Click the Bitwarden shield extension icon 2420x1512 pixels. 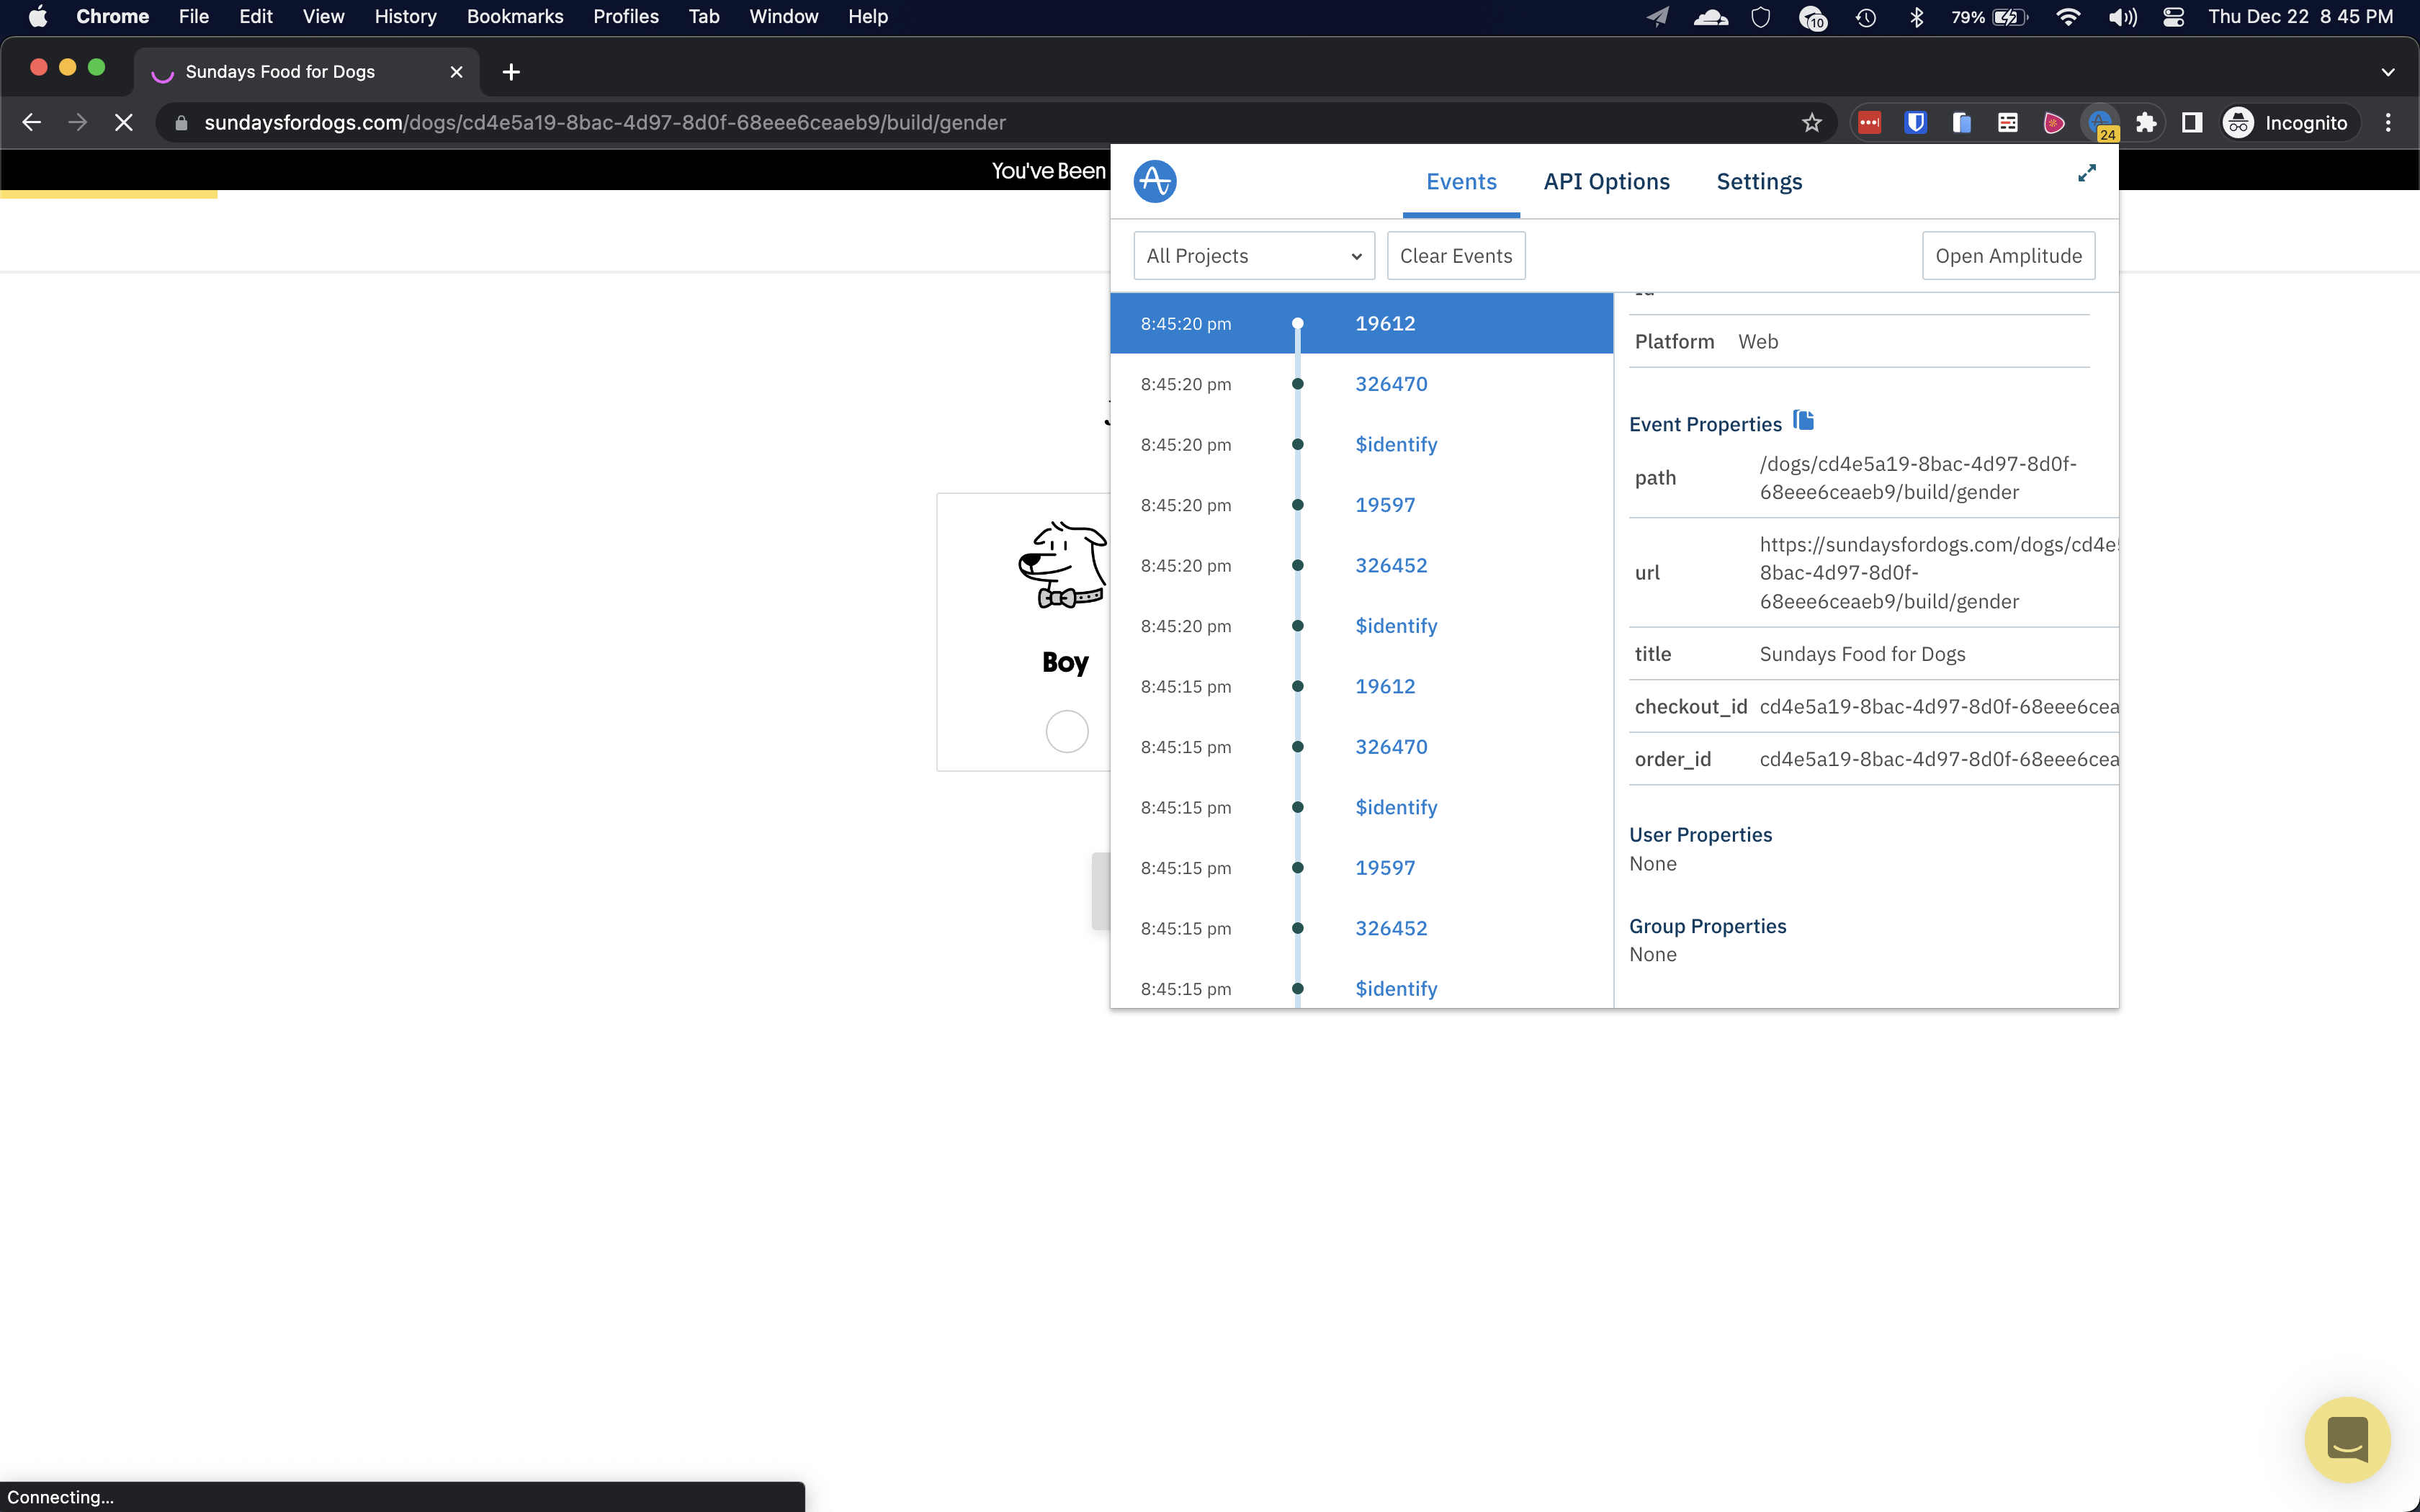(1915, 123)
